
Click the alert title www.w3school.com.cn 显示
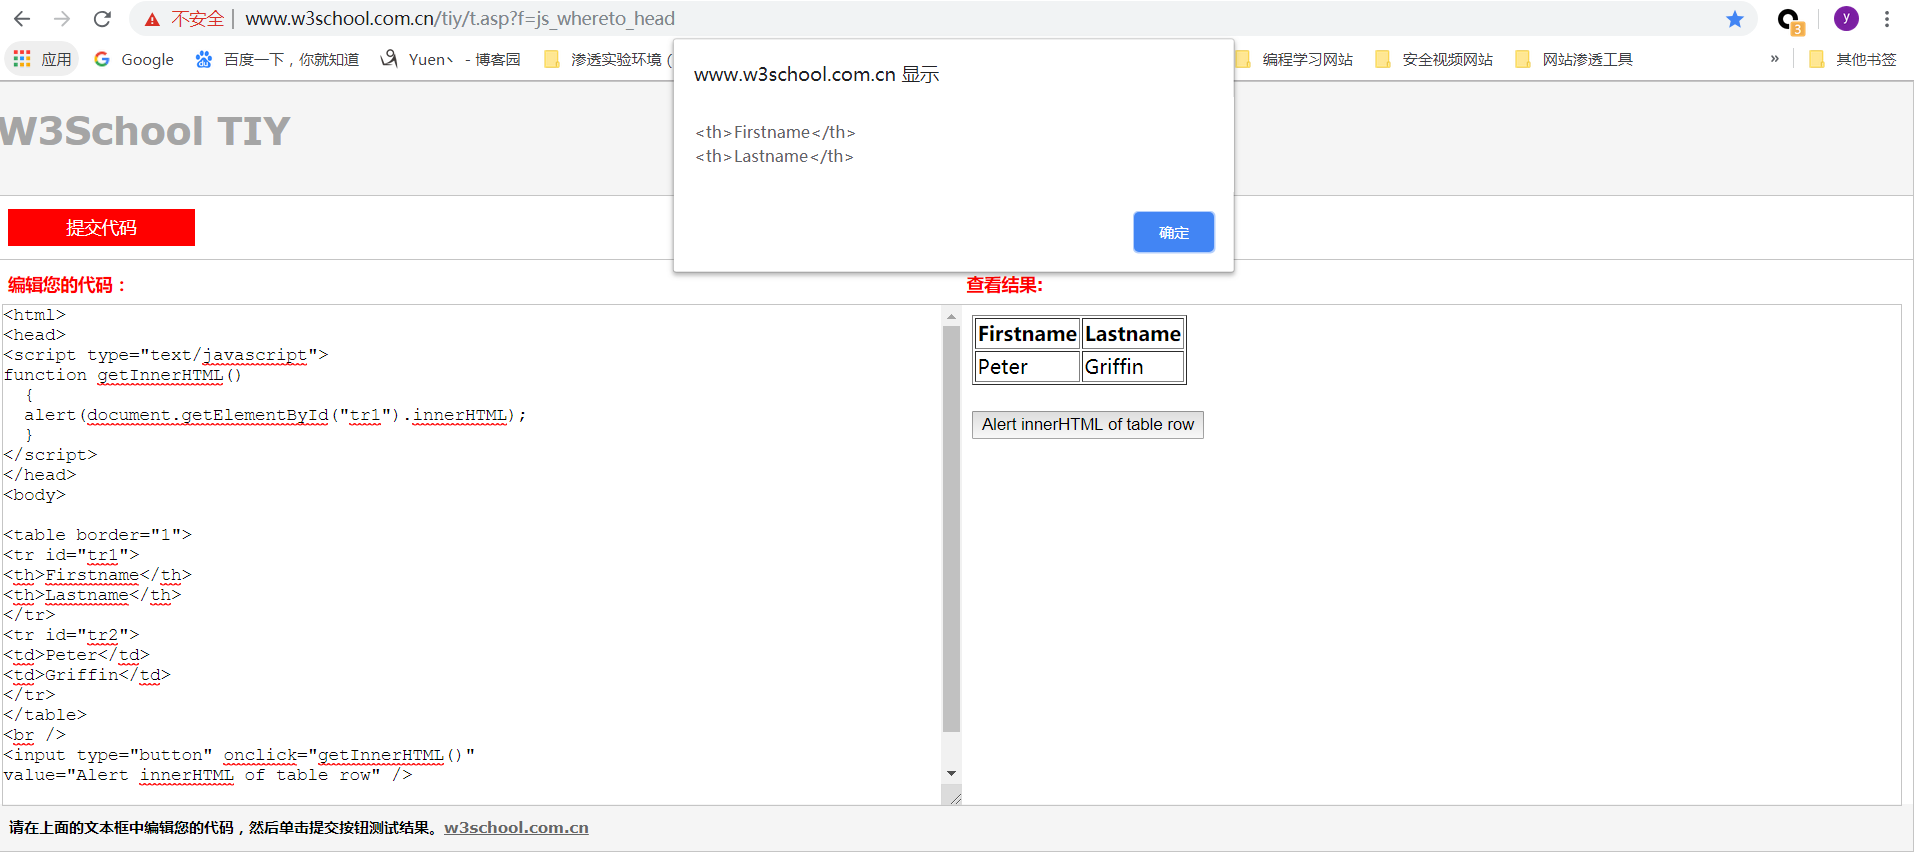coord(816,74)
